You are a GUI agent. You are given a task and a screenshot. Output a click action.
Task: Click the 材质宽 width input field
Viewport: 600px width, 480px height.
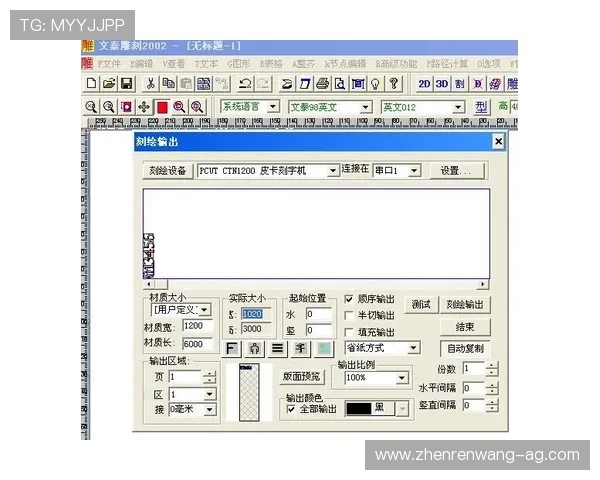[x=197, y=326]
